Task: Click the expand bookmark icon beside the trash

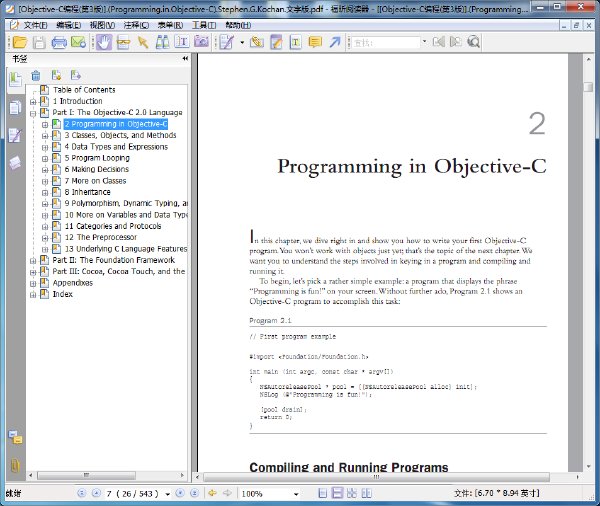Action: (x=56, y=75)
